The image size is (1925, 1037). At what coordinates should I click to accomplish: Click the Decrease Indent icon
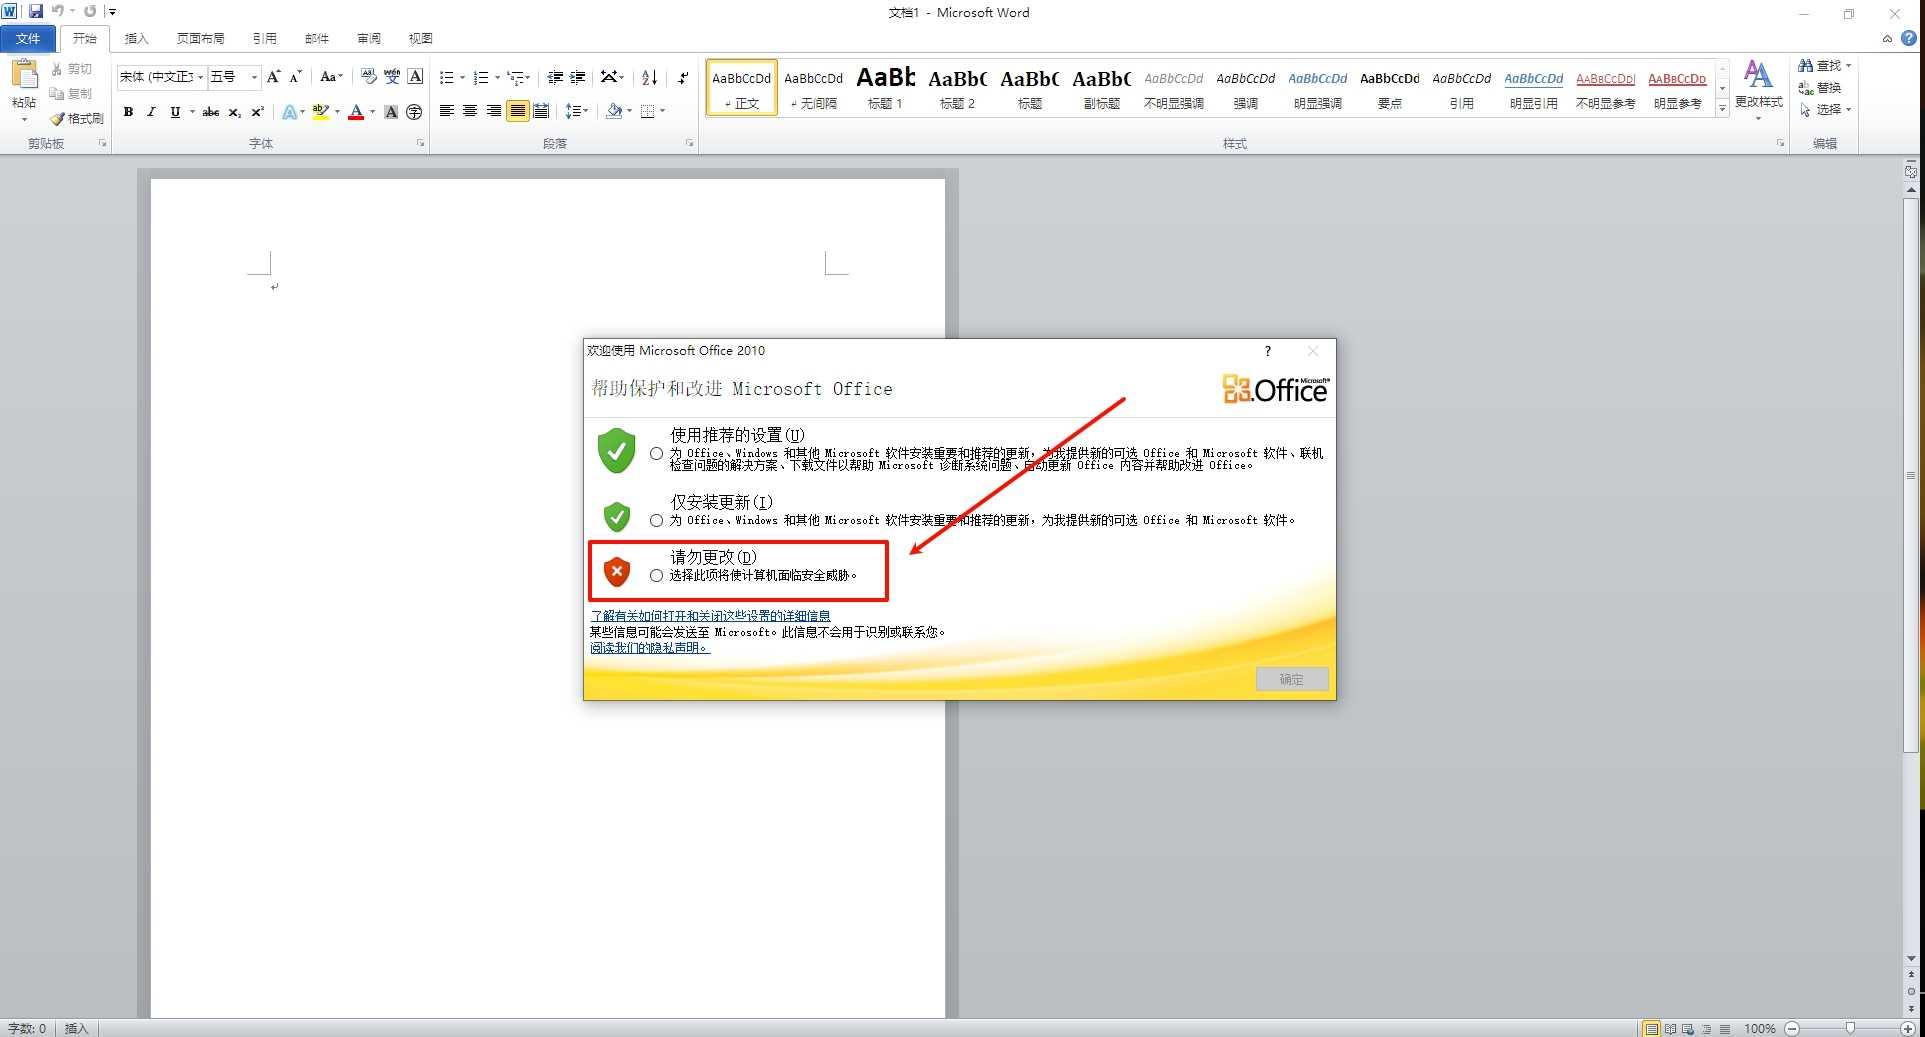coord(555,77)
